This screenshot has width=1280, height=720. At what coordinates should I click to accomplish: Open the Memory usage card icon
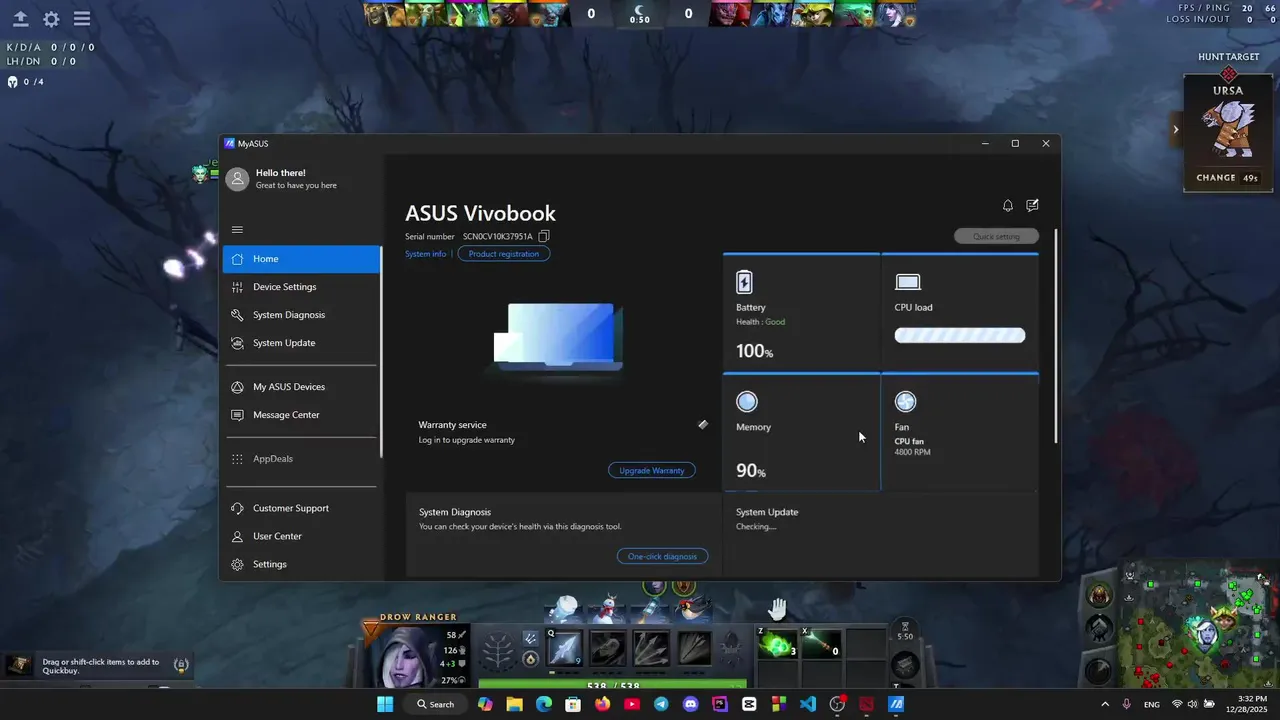[747, 402]
